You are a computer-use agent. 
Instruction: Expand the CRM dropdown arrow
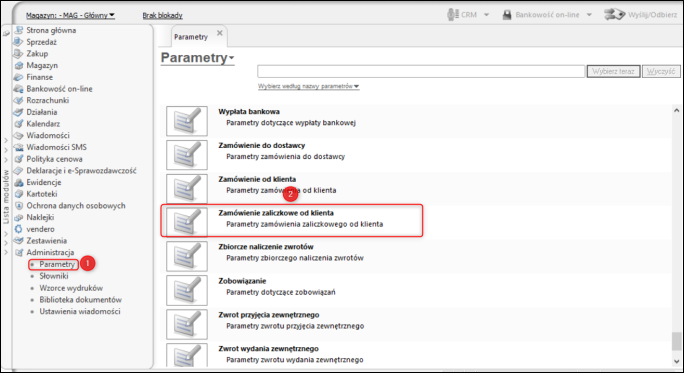[486, 15]
